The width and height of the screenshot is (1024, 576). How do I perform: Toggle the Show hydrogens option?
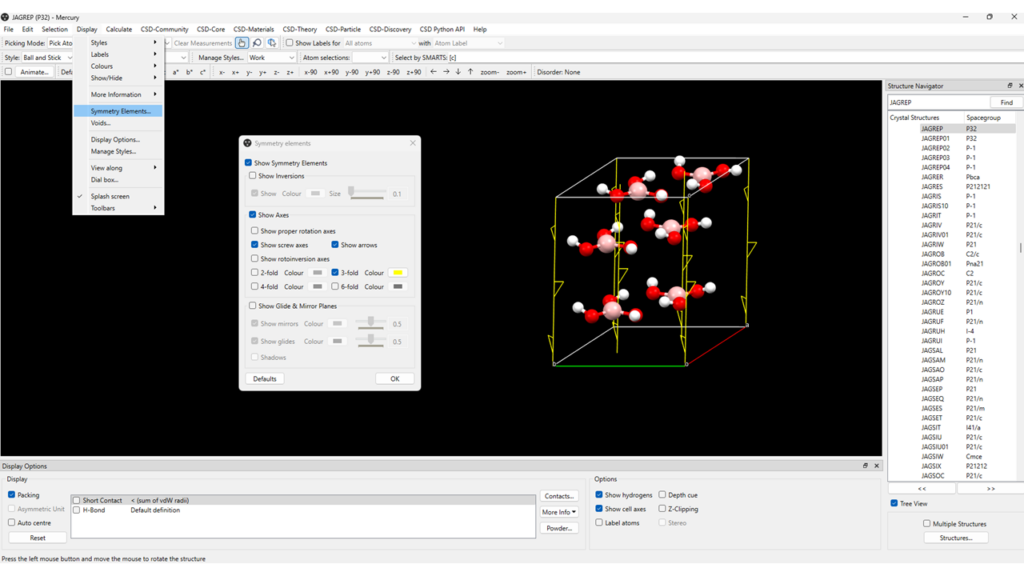coord(599,495)
